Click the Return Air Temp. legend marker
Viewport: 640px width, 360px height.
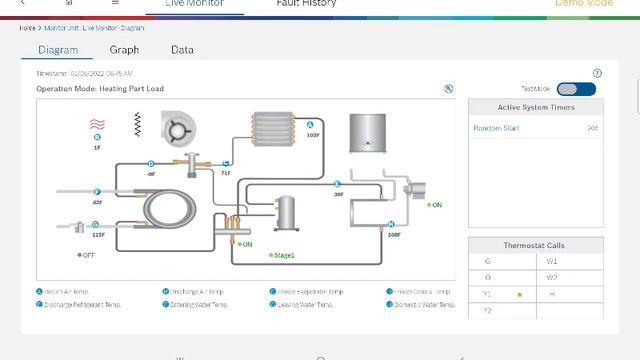point(39,291)
